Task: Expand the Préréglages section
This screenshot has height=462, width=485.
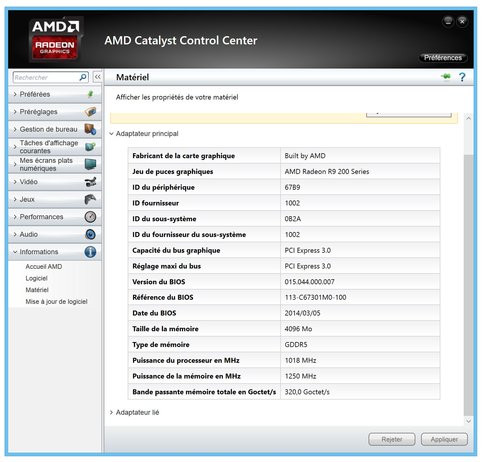Action: [55, 112]
